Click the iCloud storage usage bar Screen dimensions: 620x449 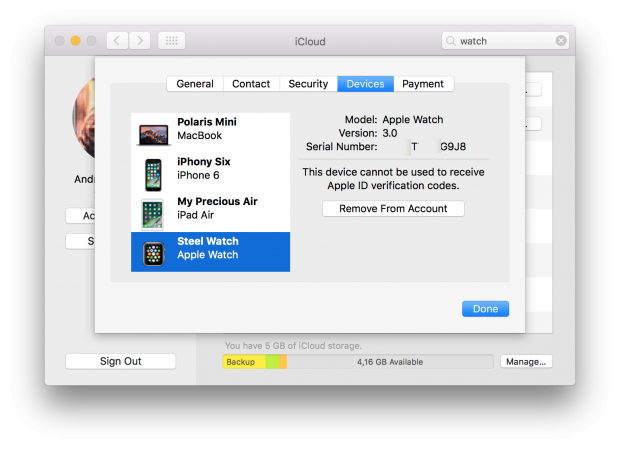358,362
